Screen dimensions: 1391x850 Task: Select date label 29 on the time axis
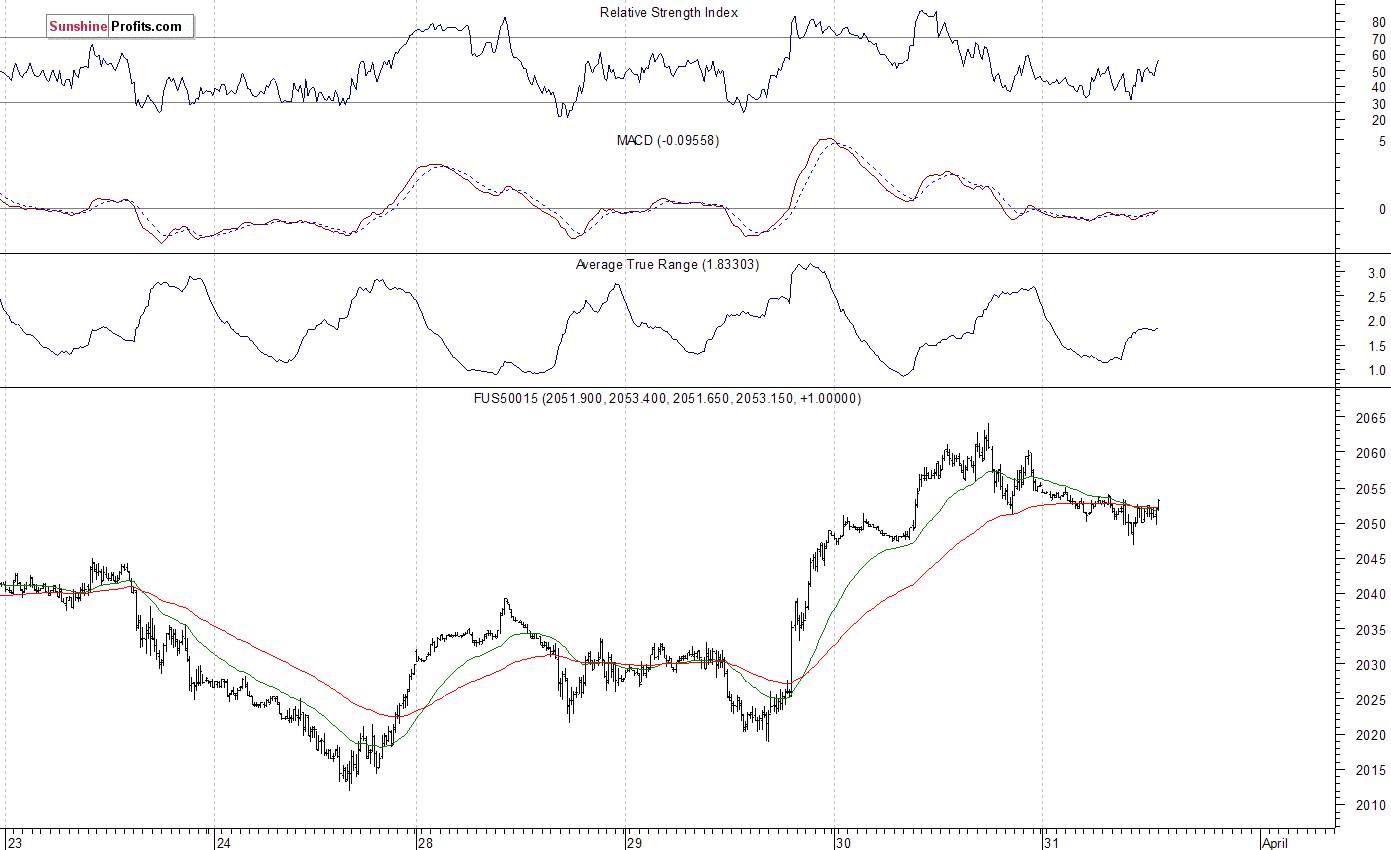(635, 842)
